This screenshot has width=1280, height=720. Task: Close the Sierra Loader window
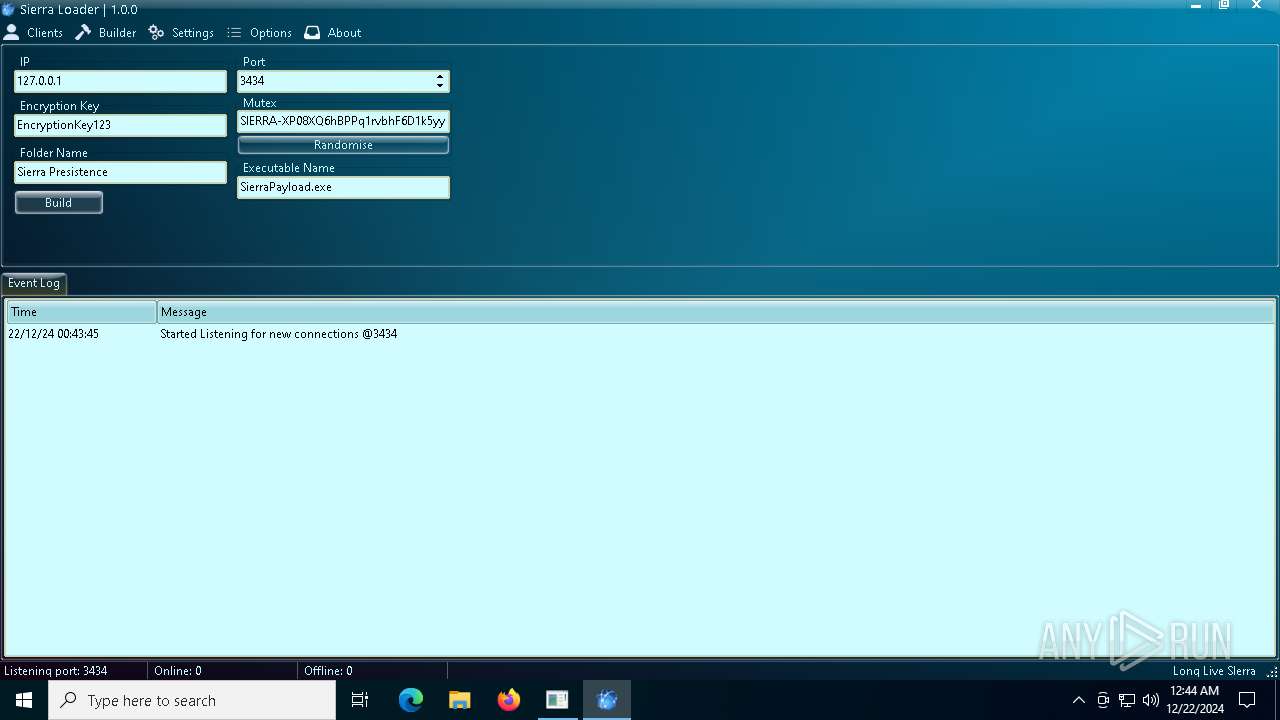[x=1257, y=6]
